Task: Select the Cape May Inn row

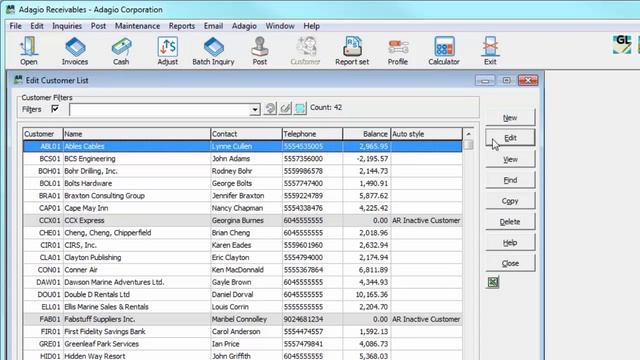Action: click(x=242, y=208)
